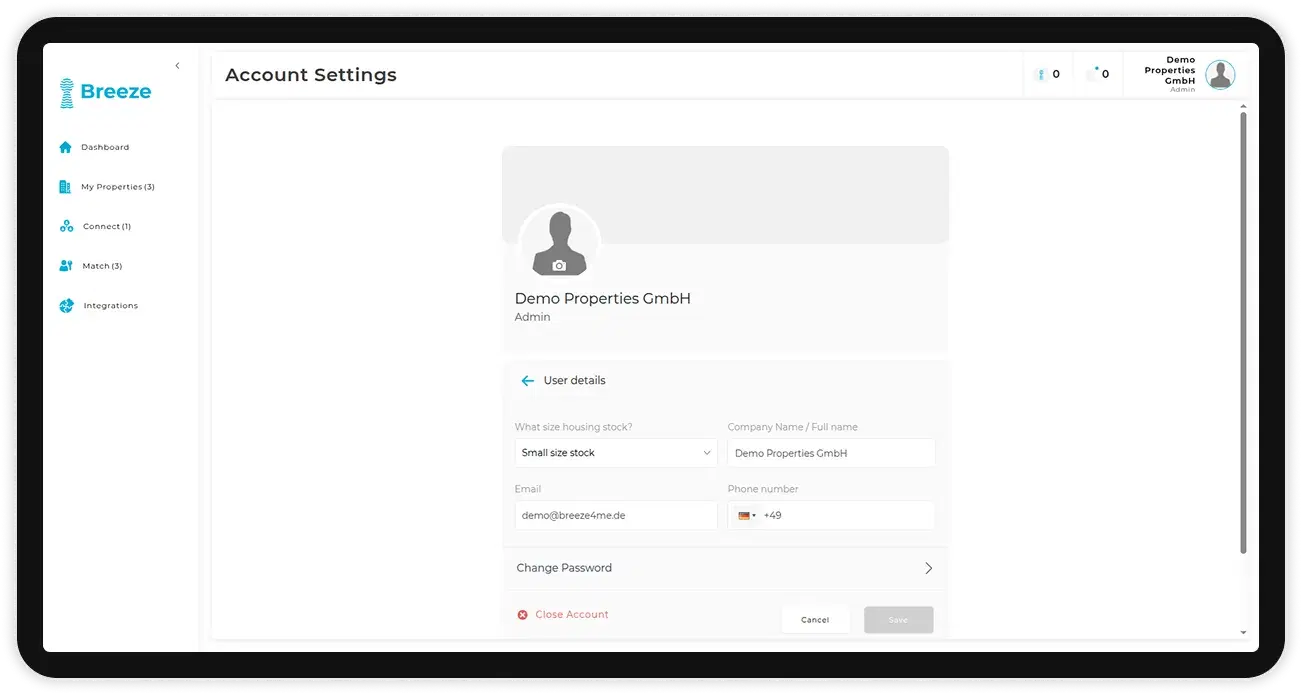Collapse the sidebar with the chevron
Viewport: 1302px width, 695px height.
coord(177,66)
